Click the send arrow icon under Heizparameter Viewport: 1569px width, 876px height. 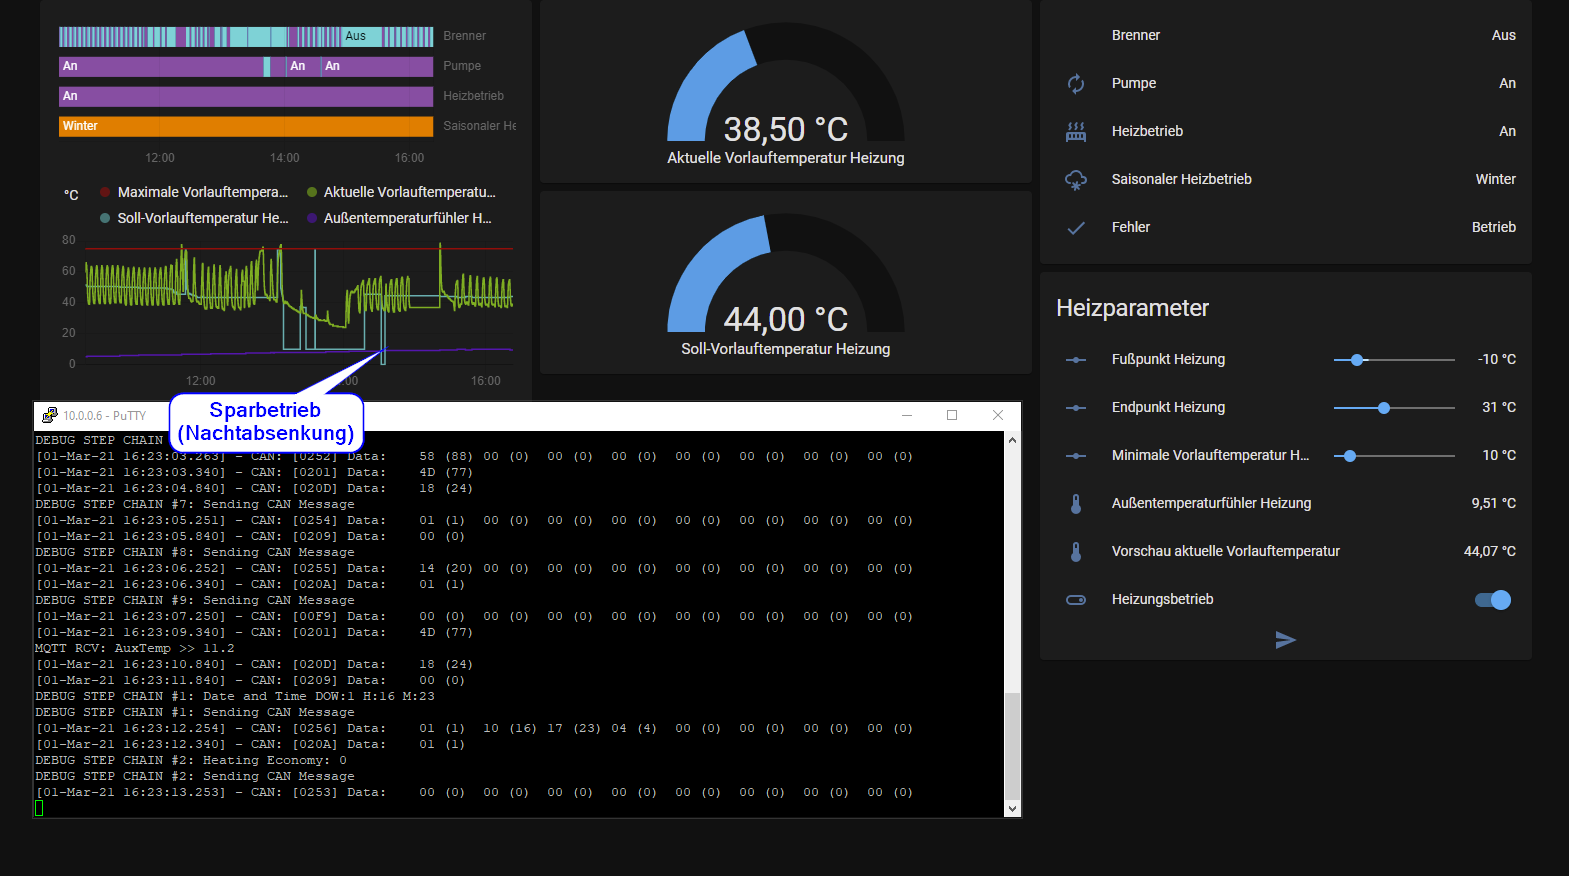click(x=1286, y=640)
